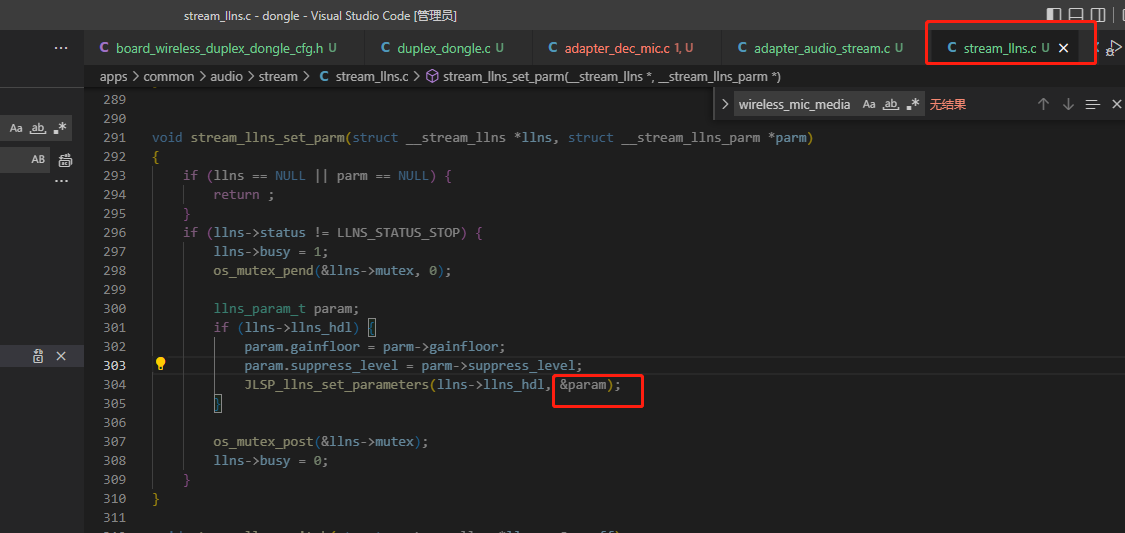1125x533 pixels.
Task: Click the find input containing wireless_mic_media
Action: coord(794,104)
